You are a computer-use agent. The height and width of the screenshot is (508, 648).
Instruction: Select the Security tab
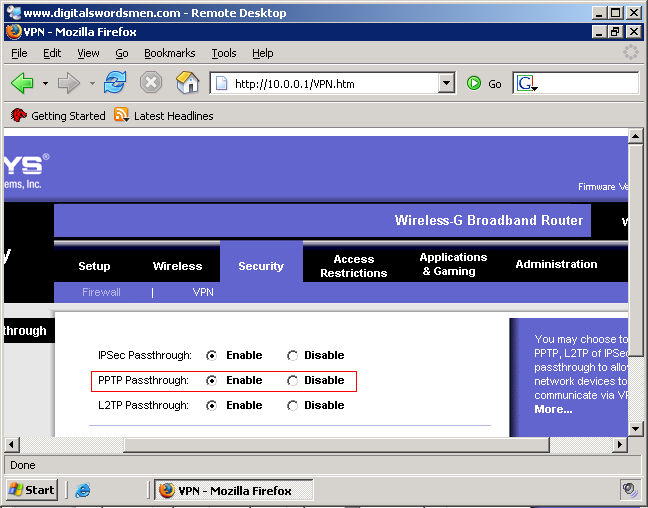click(261, 266)
